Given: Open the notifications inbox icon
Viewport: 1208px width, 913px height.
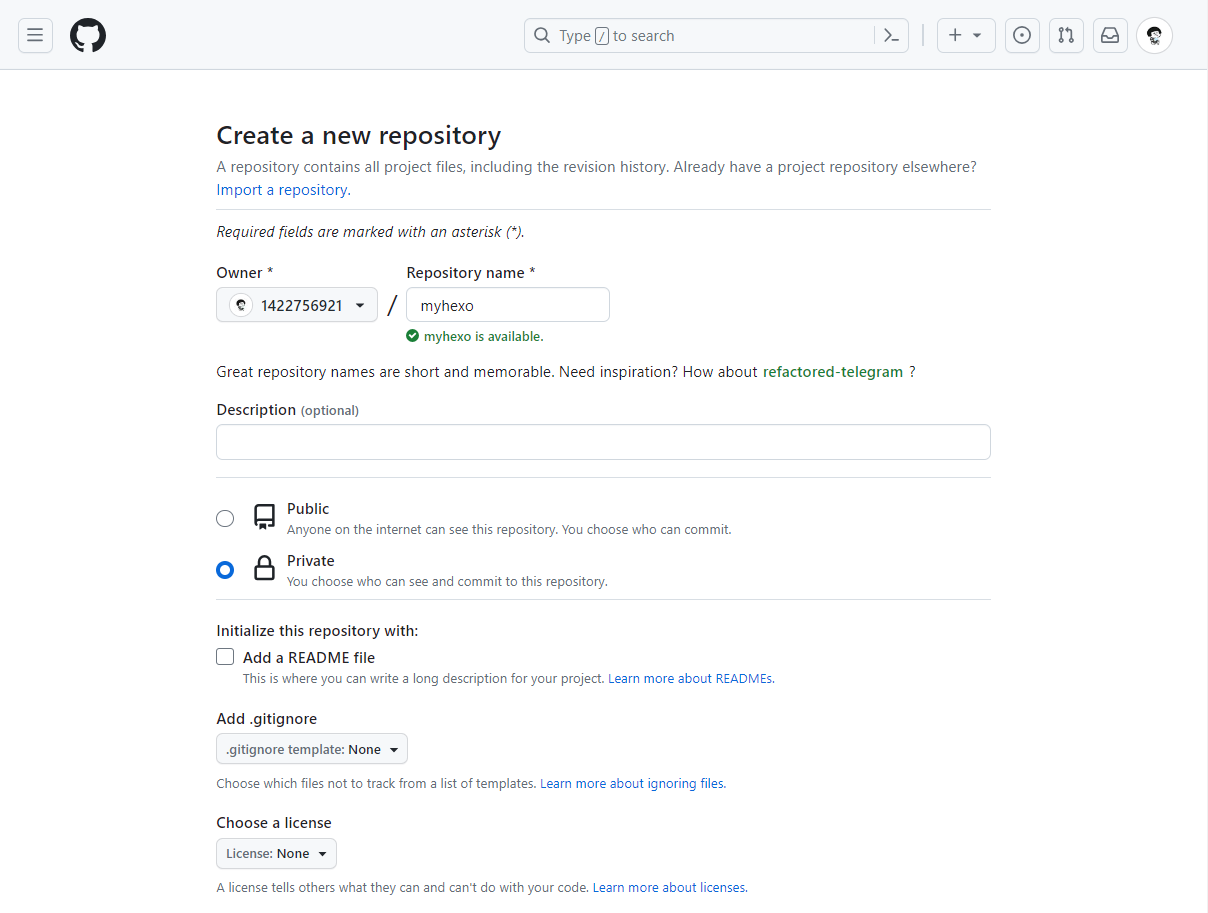Looking at the screenshot, I should pyautogui.click(x=1110, y=36).
